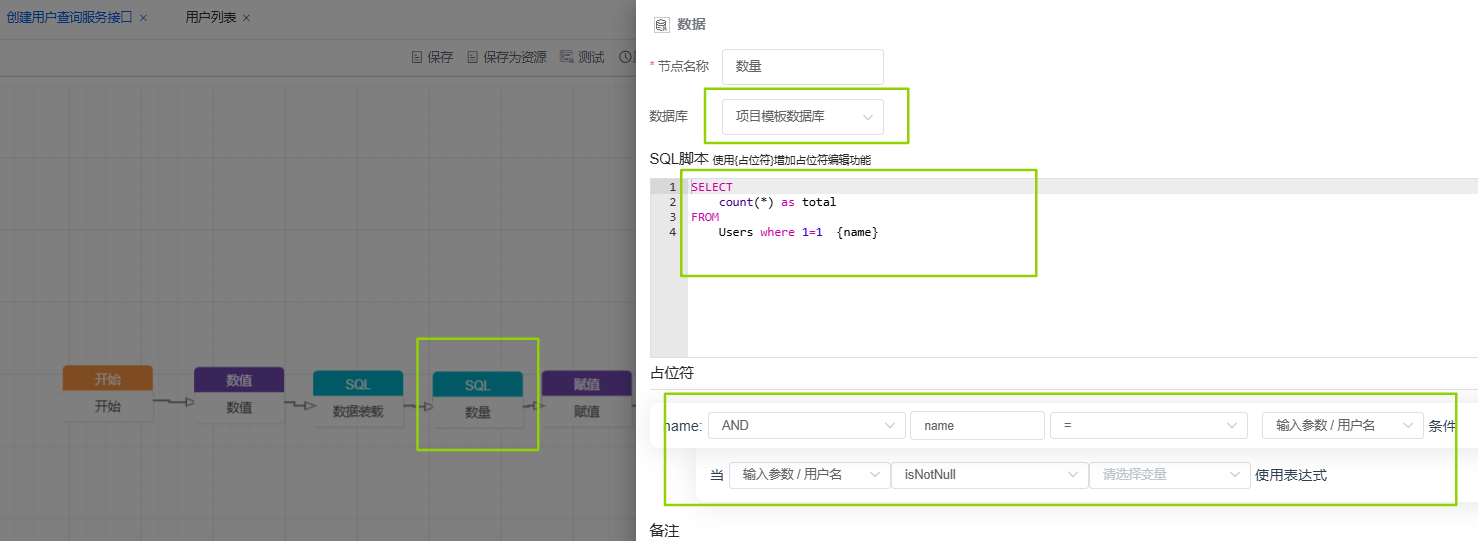Screen dimensions: 1478x541
Task: Click inside the SQL script editor
Action: 1000,290
